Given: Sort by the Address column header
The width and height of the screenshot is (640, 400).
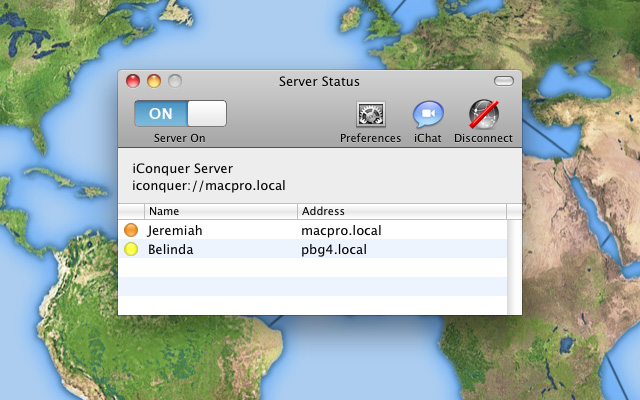Looking at the screenshot, I should click(x=402, y=211).
